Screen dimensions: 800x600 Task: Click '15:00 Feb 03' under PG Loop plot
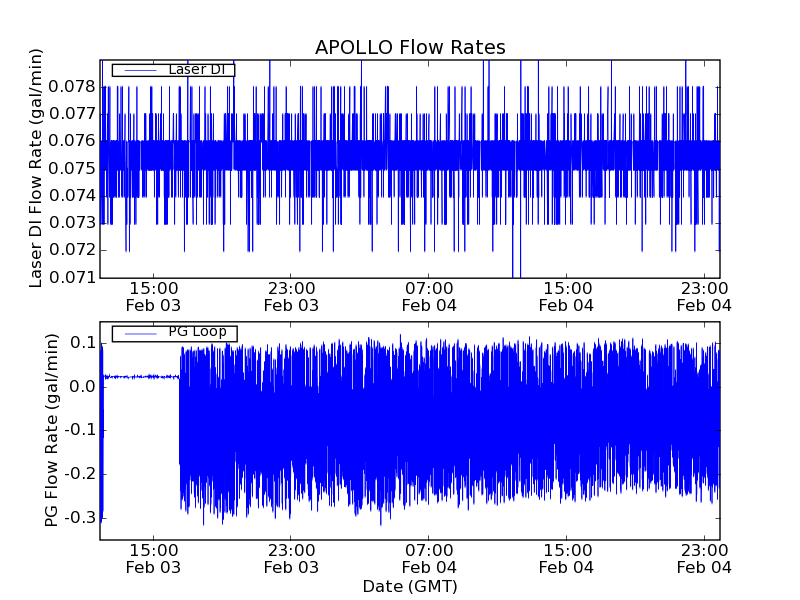pos(153,559)
